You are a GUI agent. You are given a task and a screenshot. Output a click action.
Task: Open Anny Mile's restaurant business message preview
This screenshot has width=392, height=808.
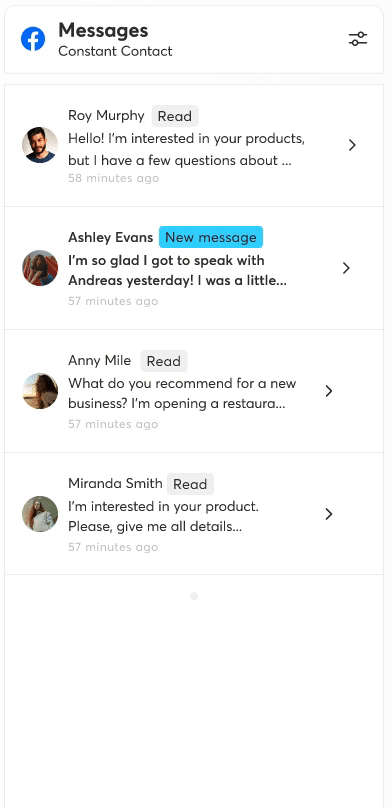(182, 394)
